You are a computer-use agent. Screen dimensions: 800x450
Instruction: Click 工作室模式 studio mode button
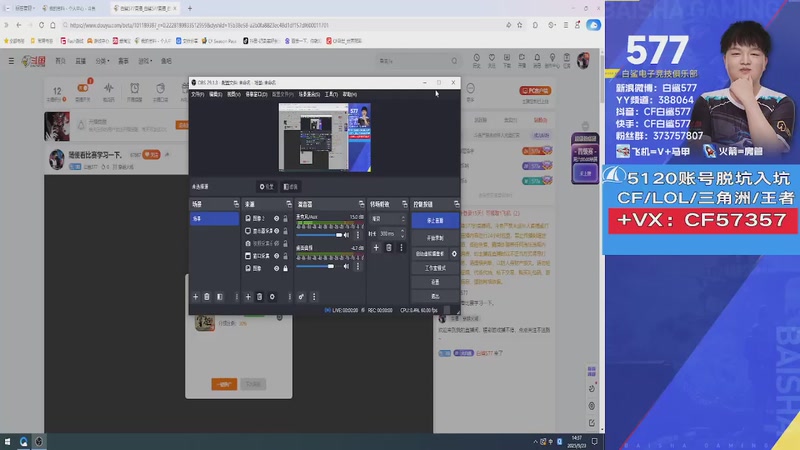(x=435, y=268)
